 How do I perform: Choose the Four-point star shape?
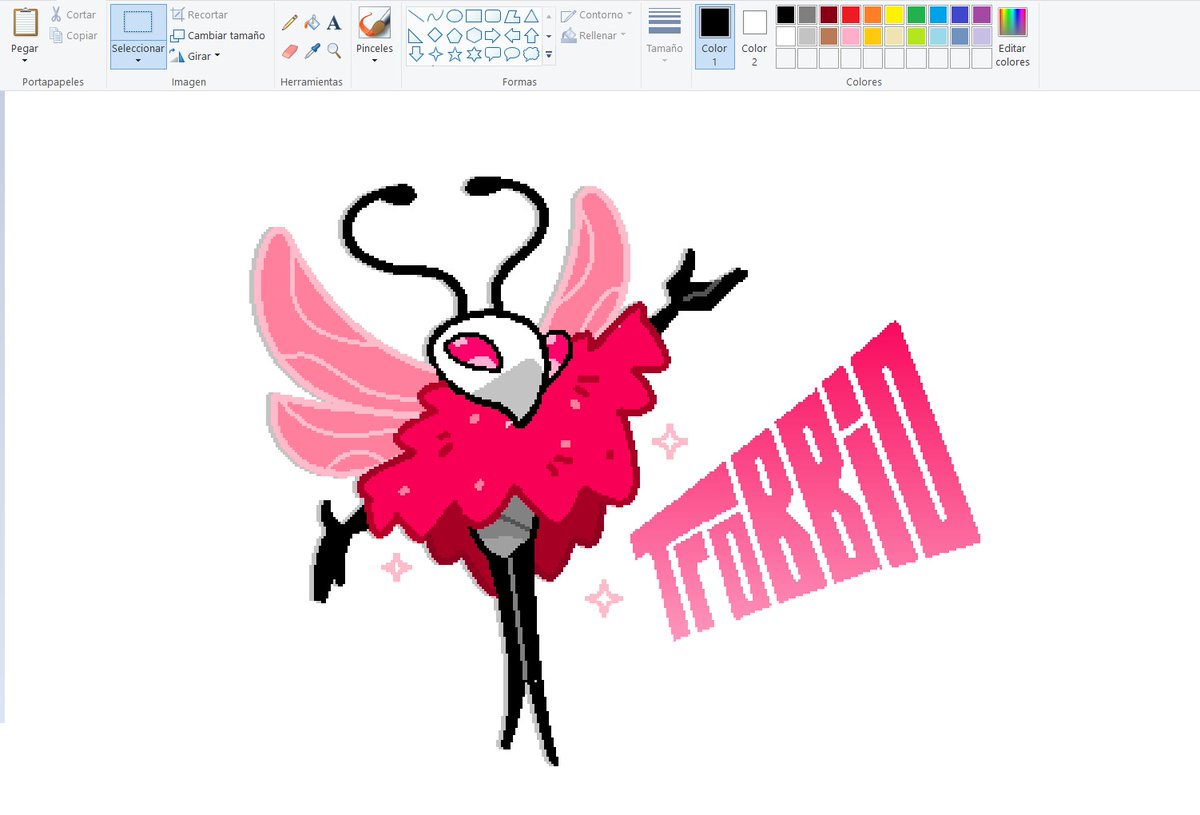(435, 54)
